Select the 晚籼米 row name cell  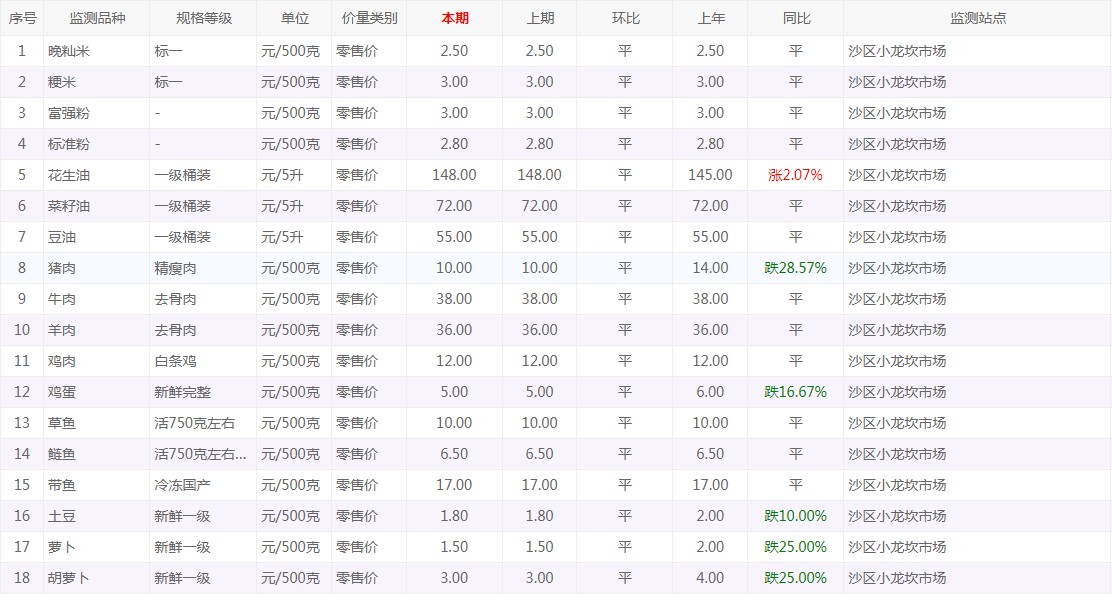pyautogui.click(x=69, y=51)
